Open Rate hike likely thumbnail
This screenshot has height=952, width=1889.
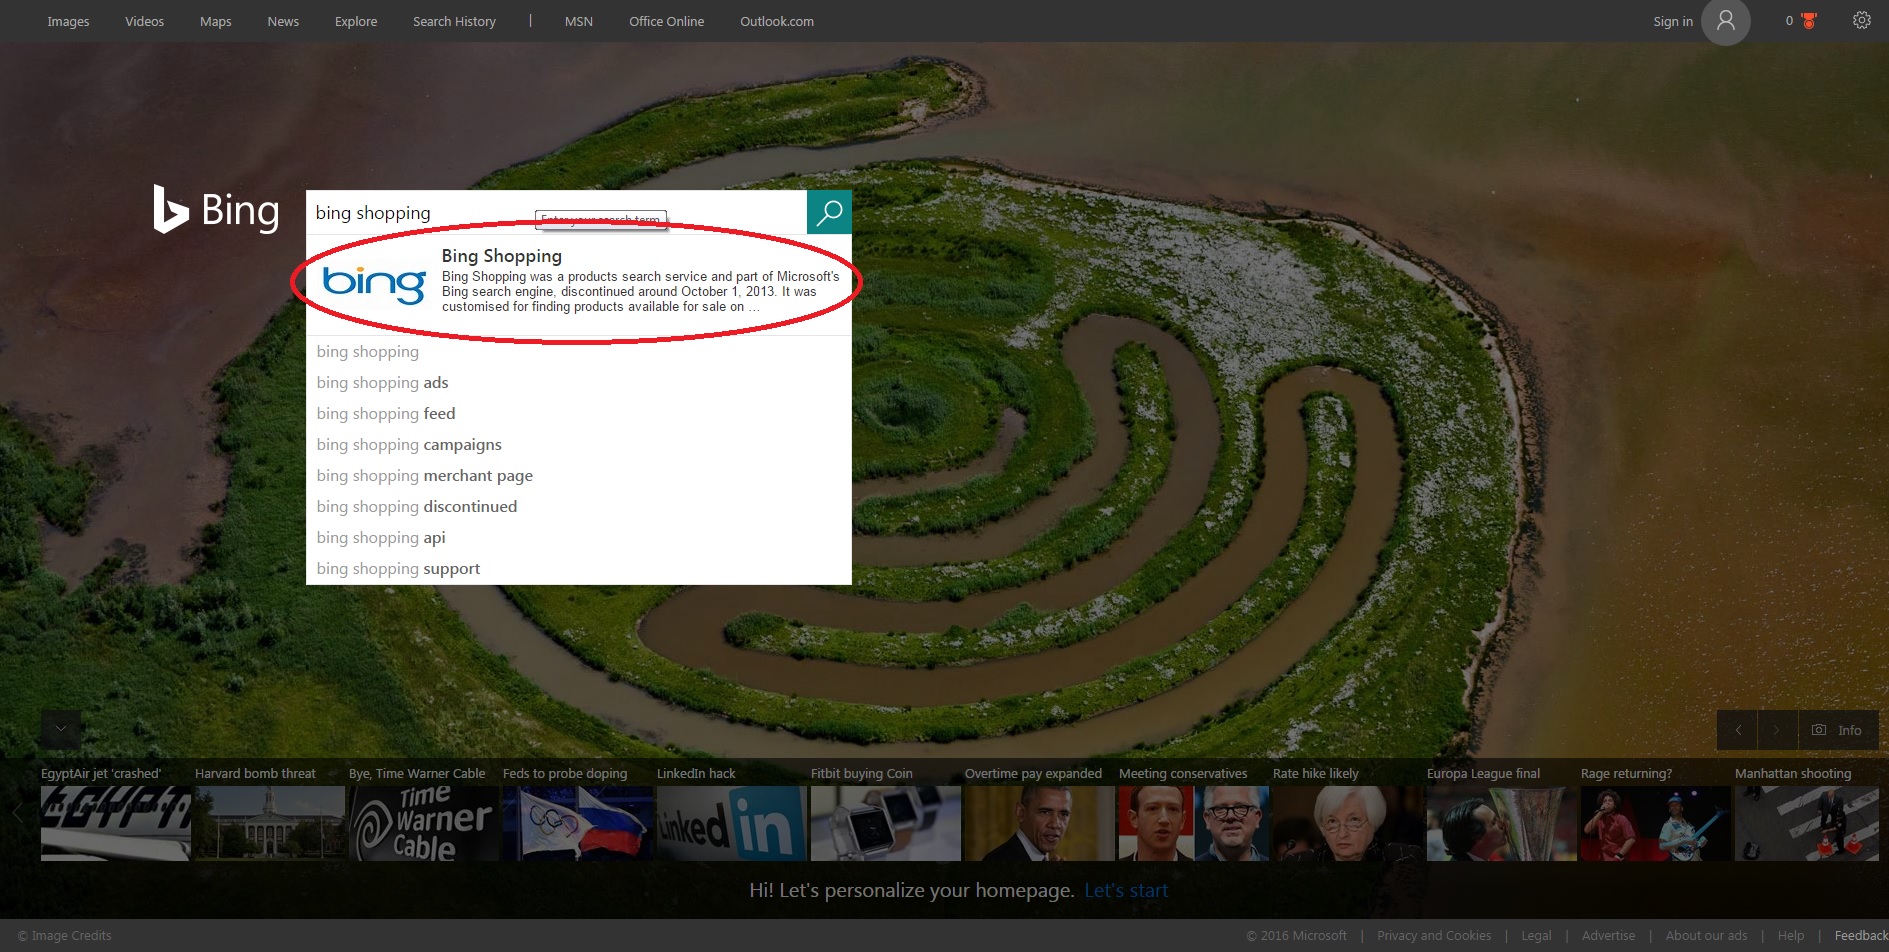pos(1348,823)
